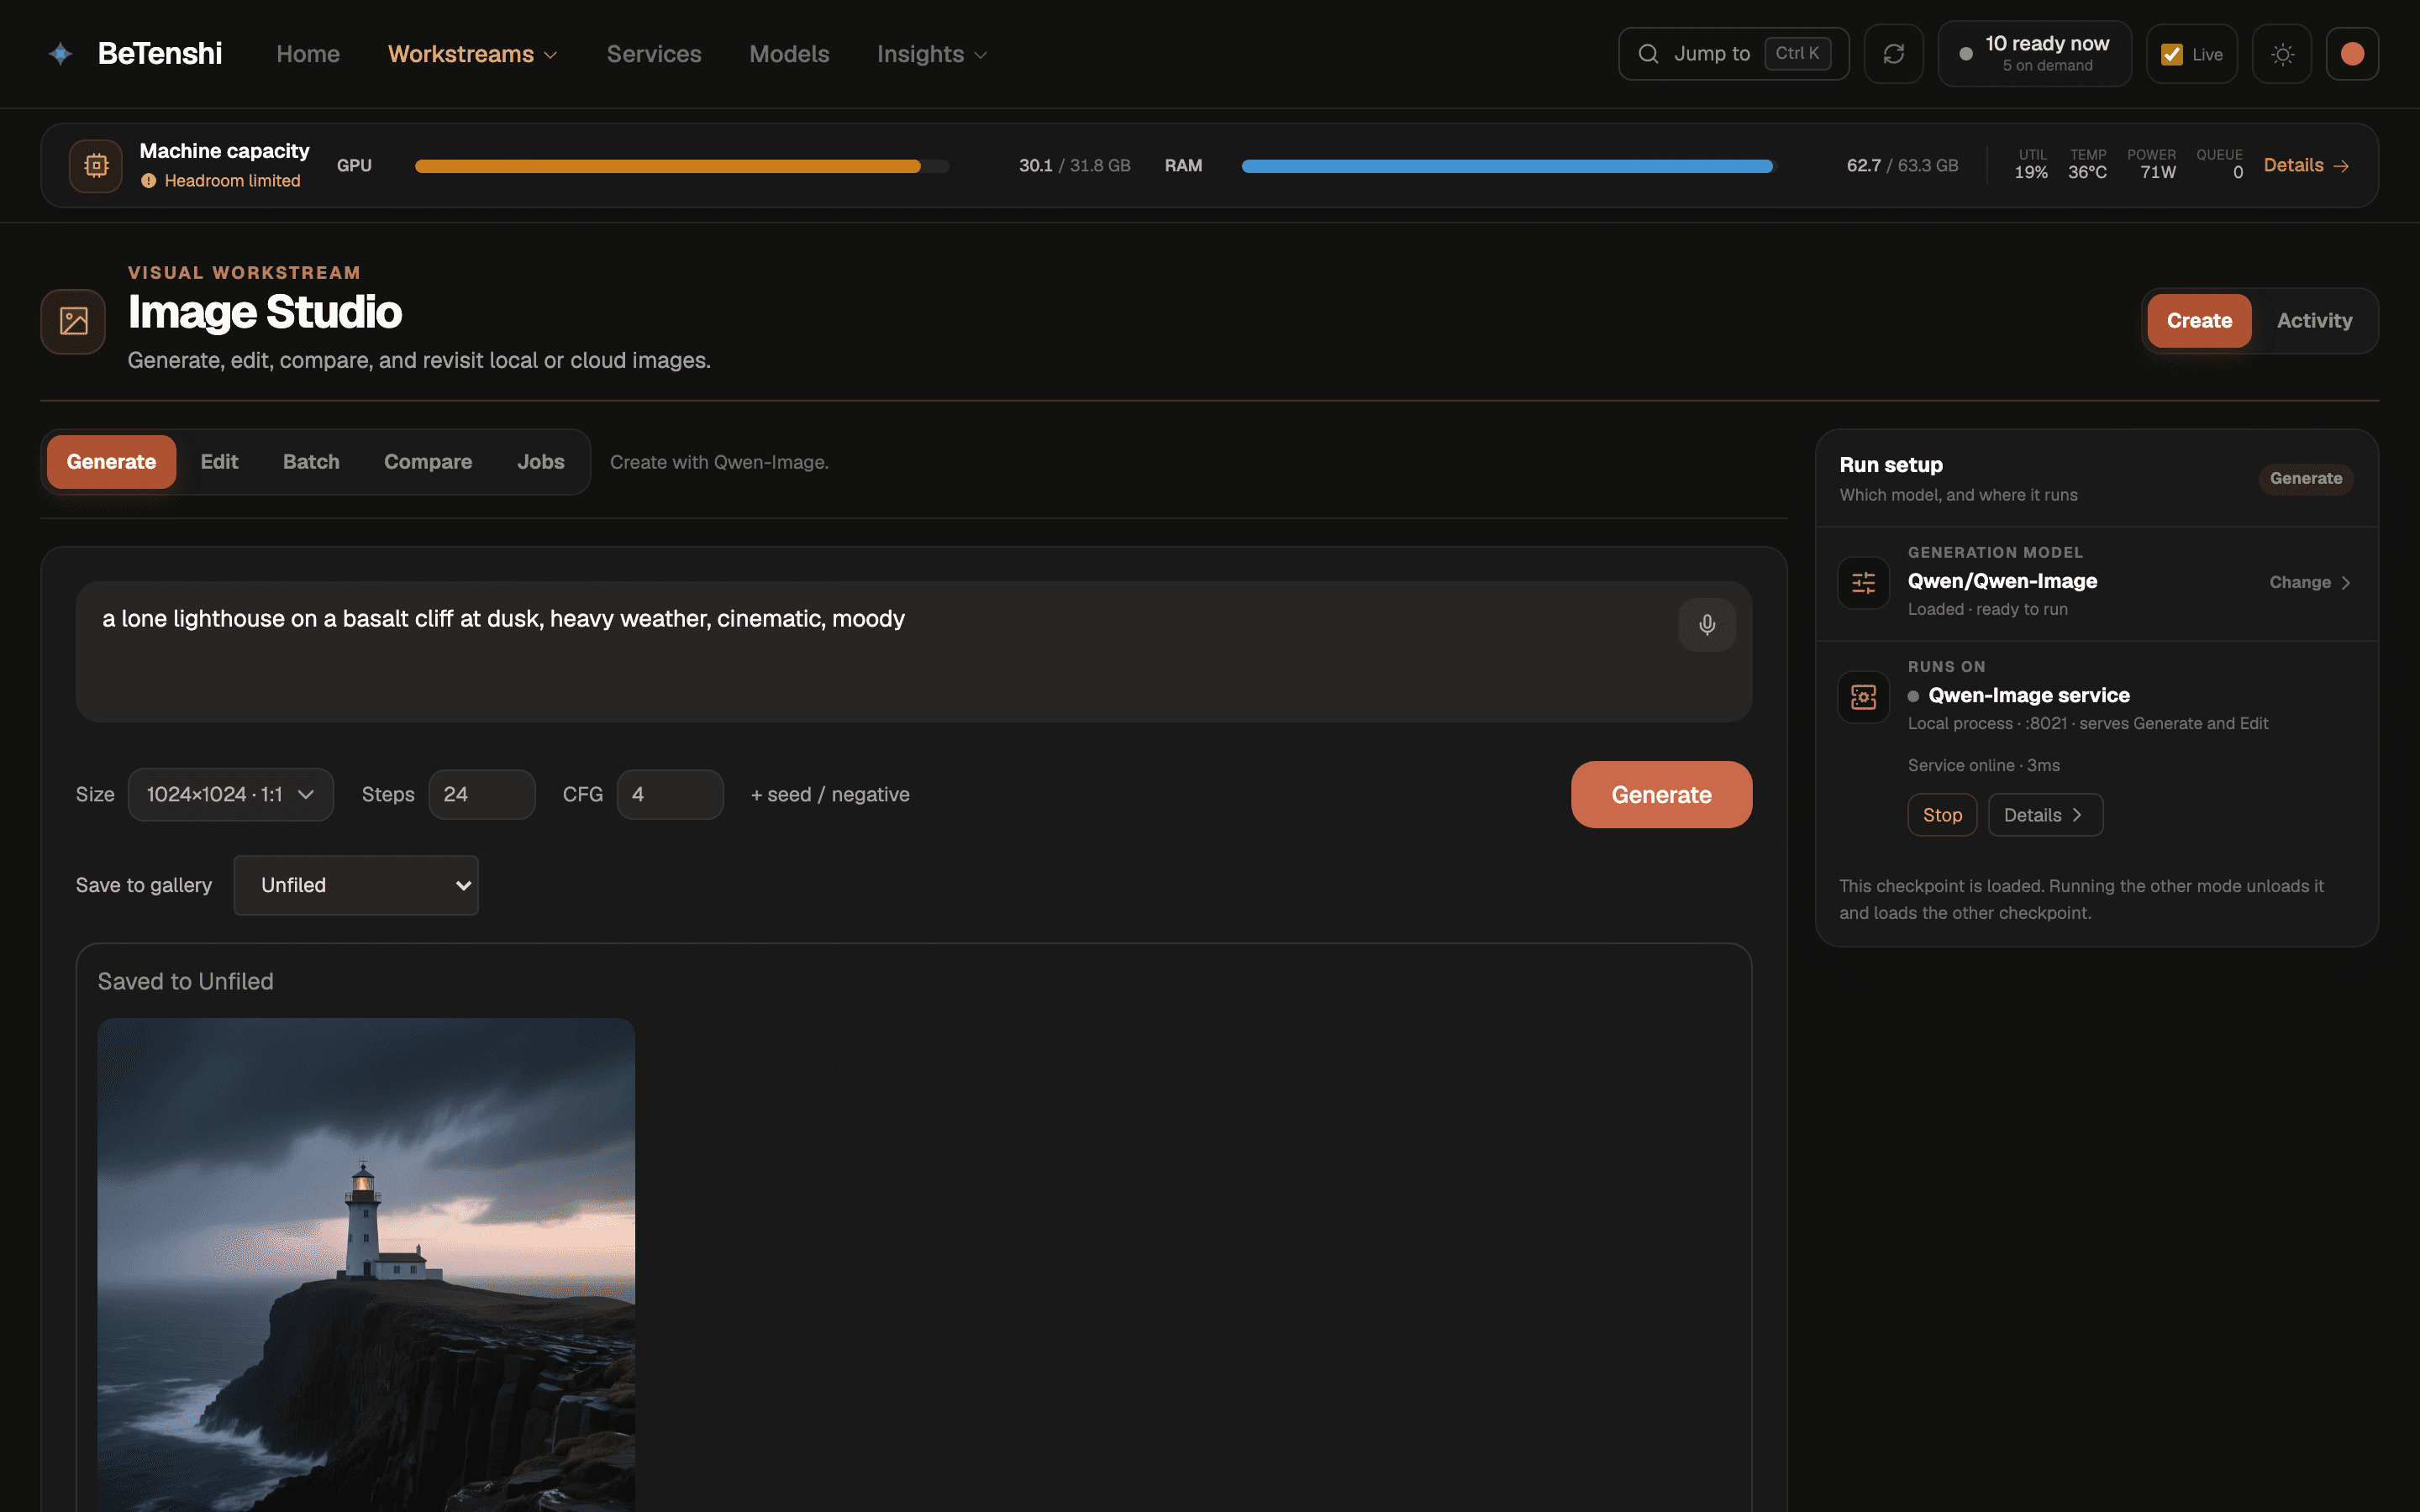Switch to the Batch tab
The image size is (2420, 1512).
click(x=311, y=462)
